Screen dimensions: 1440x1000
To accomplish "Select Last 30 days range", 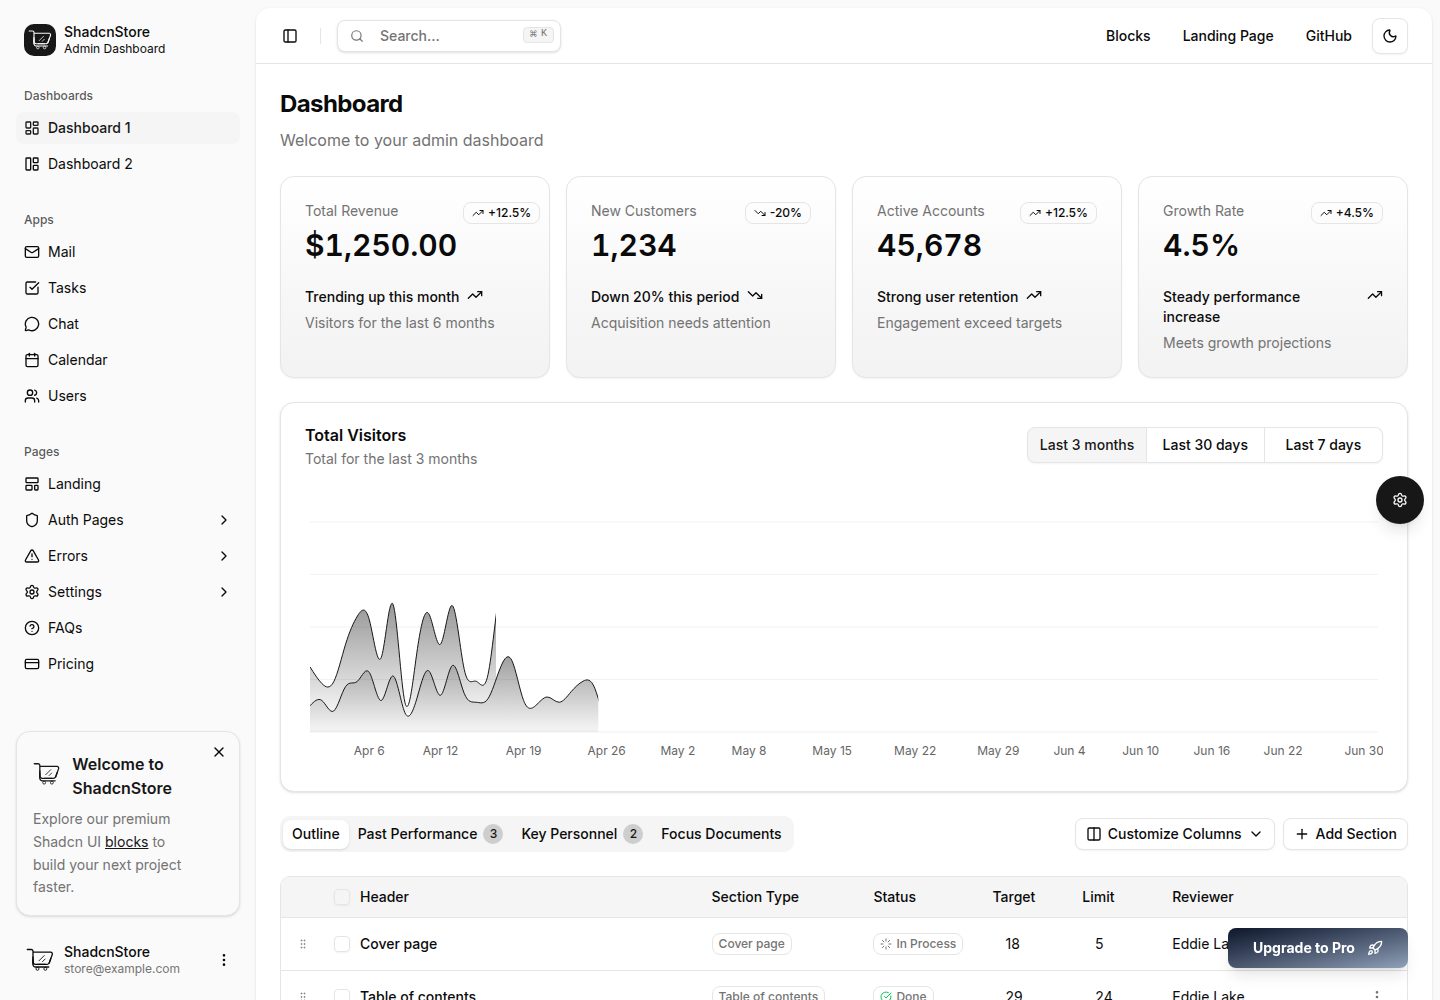I will point(1205,445).
